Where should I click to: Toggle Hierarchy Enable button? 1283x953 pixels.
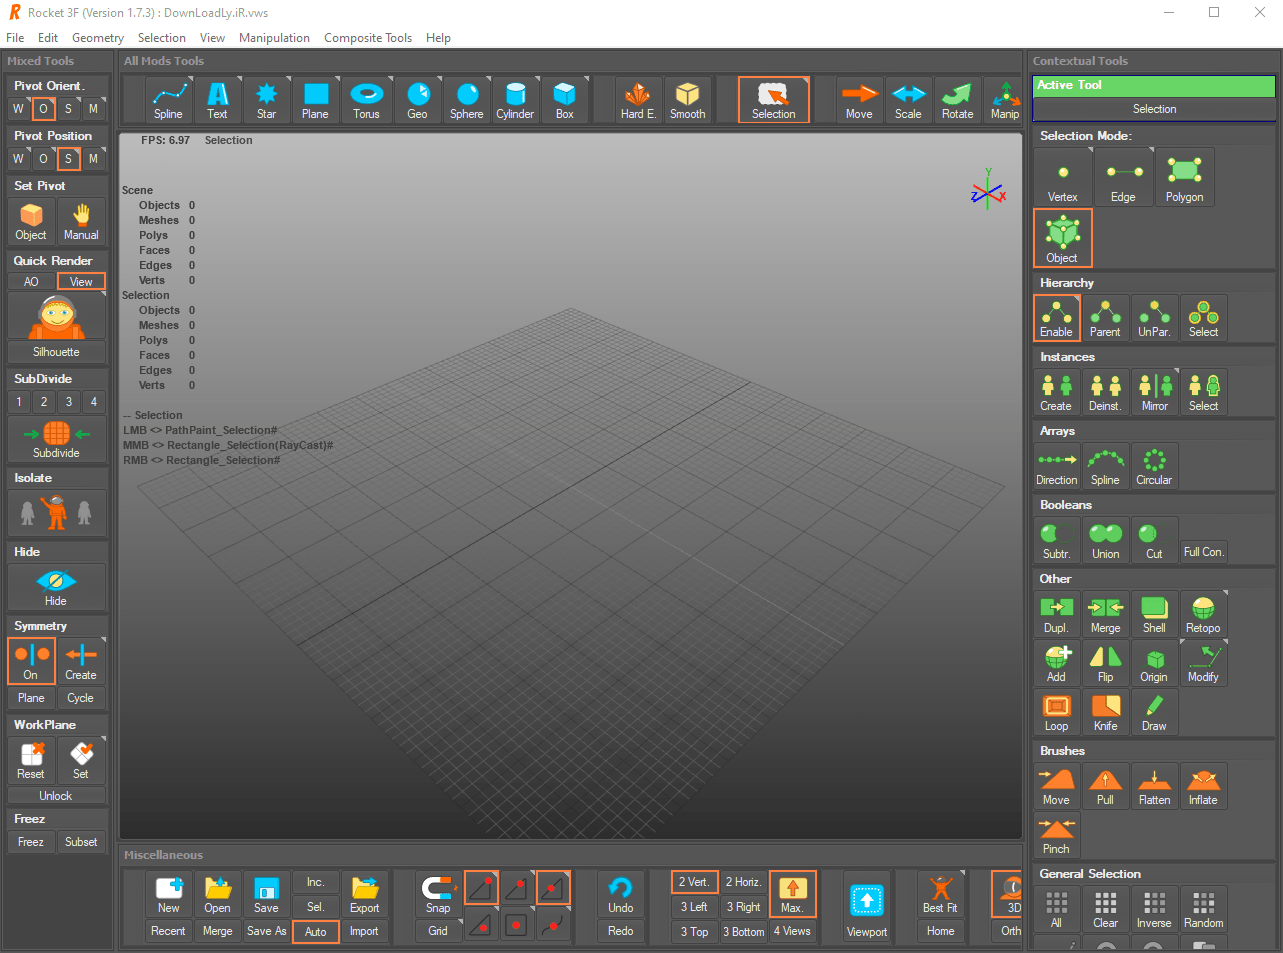(1056, 318)
